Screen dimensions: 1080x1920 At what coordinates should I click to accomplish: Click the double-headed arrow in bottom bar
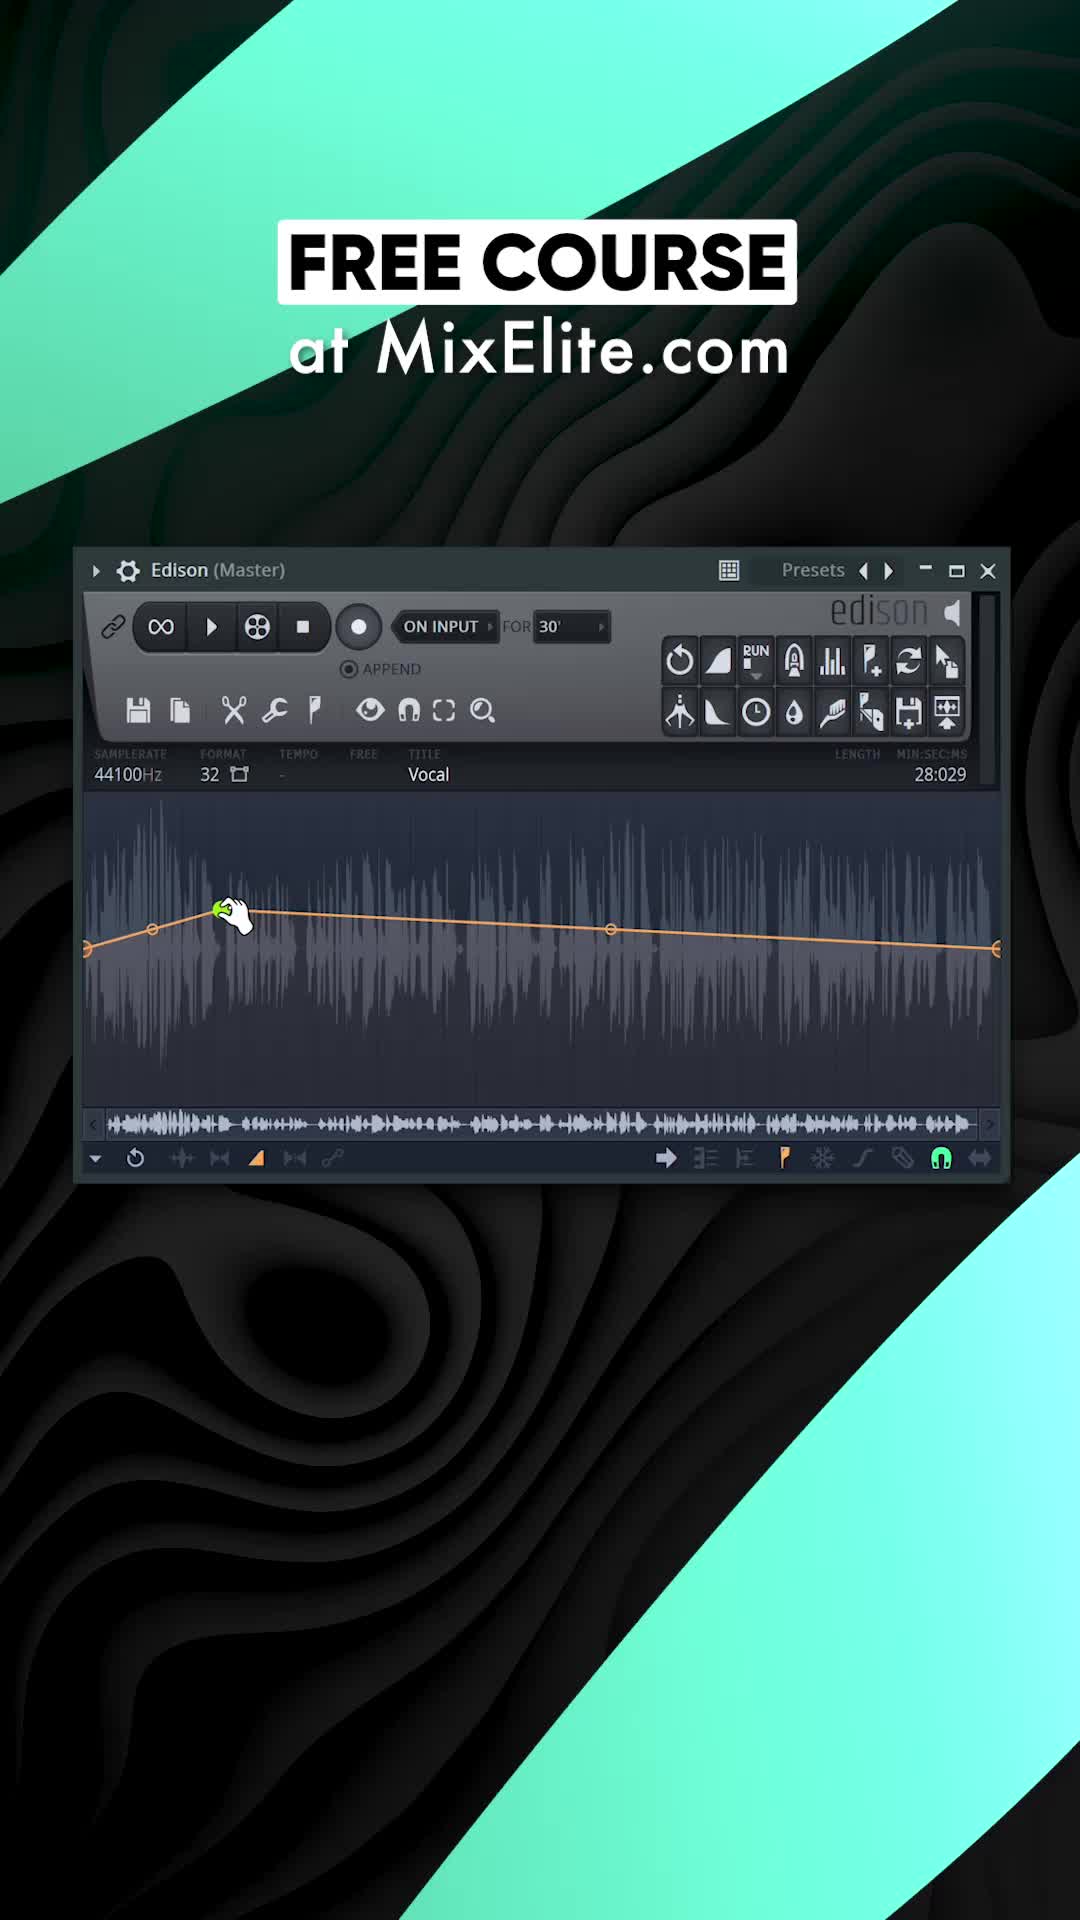tap(980, 1158)
